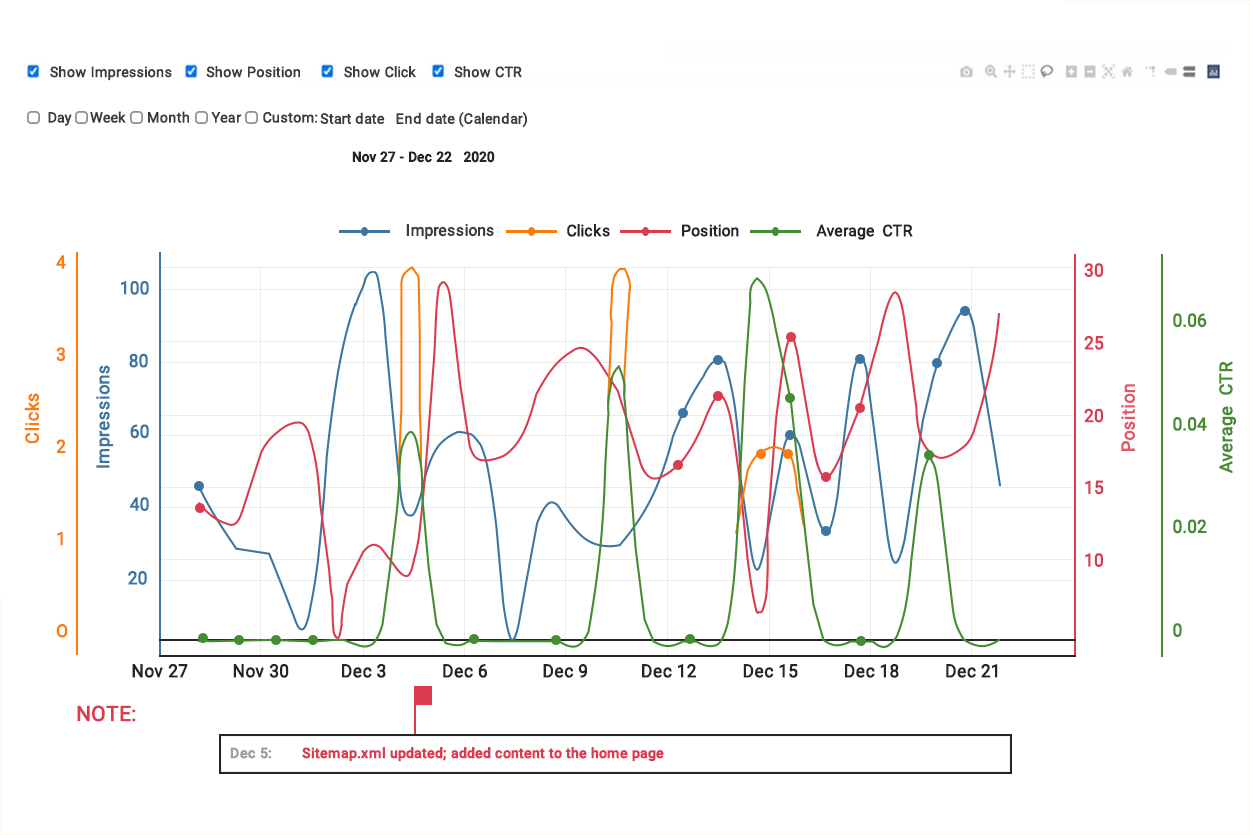1250x835 pixels.
Task: Select the Pan crossed-arrows tool
Action: tap(1009, 72)
